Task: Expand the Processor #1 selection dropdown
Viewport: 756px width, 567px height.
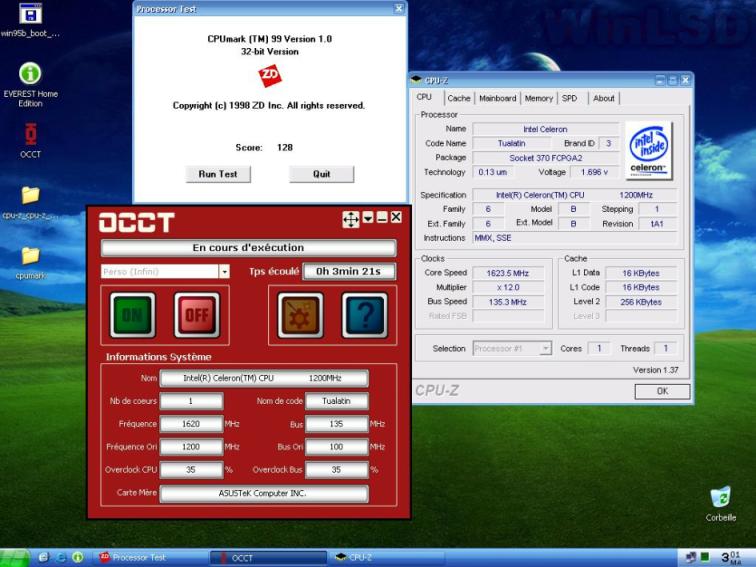Action: (545, 348)
